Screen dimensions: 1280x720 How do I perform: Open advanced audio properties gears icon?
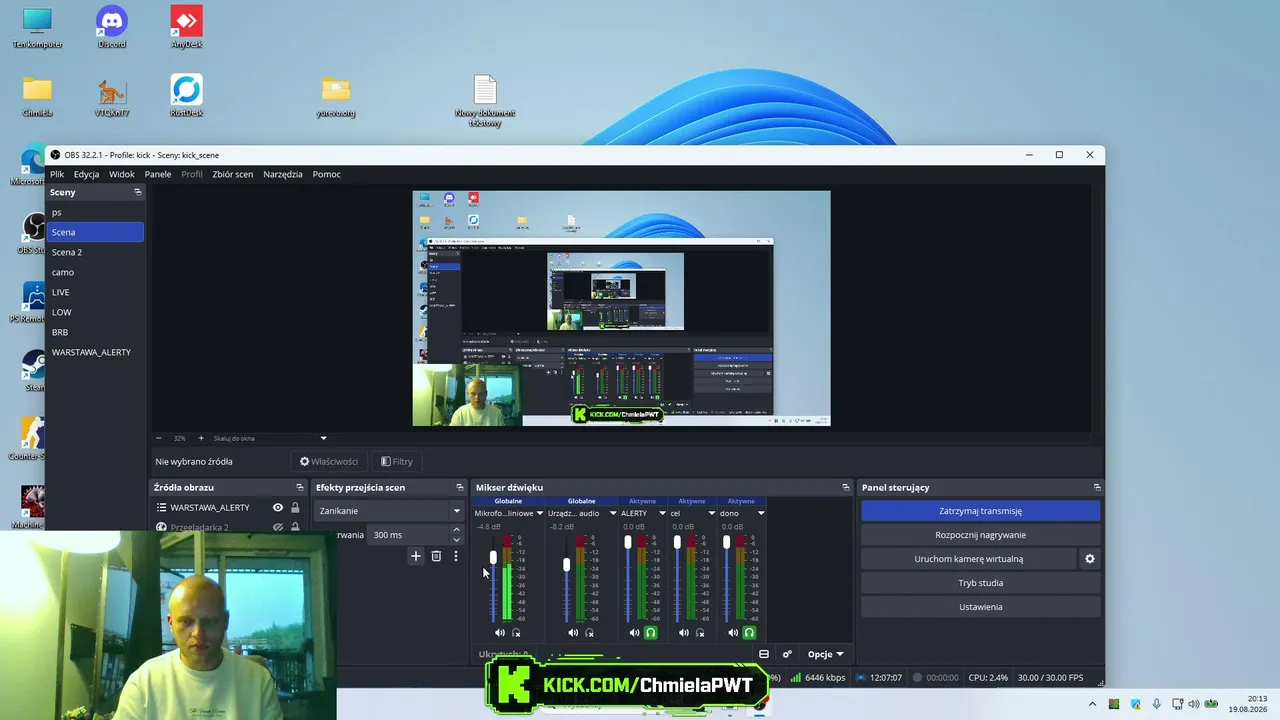tap(787, 654)
